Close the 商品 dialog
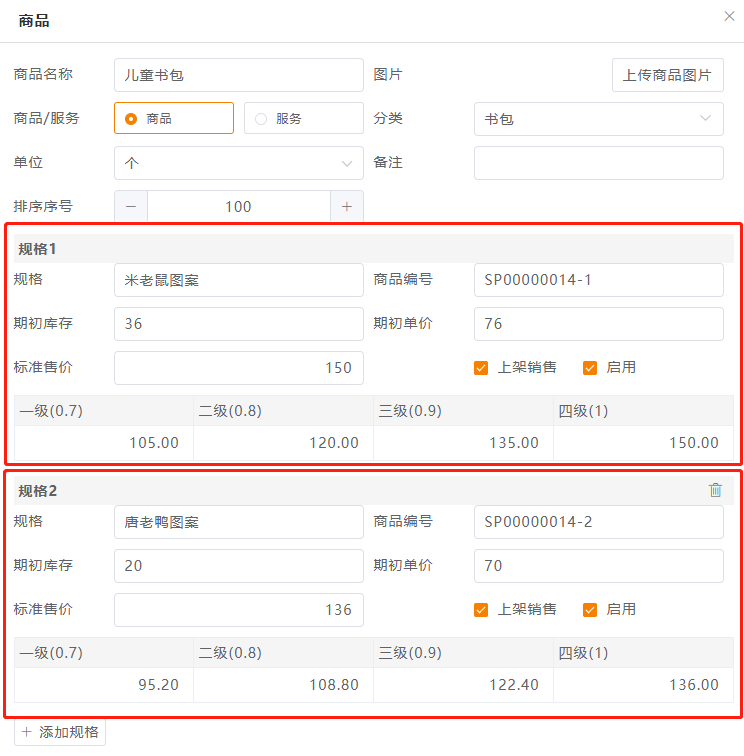 [x=728, y=17]
